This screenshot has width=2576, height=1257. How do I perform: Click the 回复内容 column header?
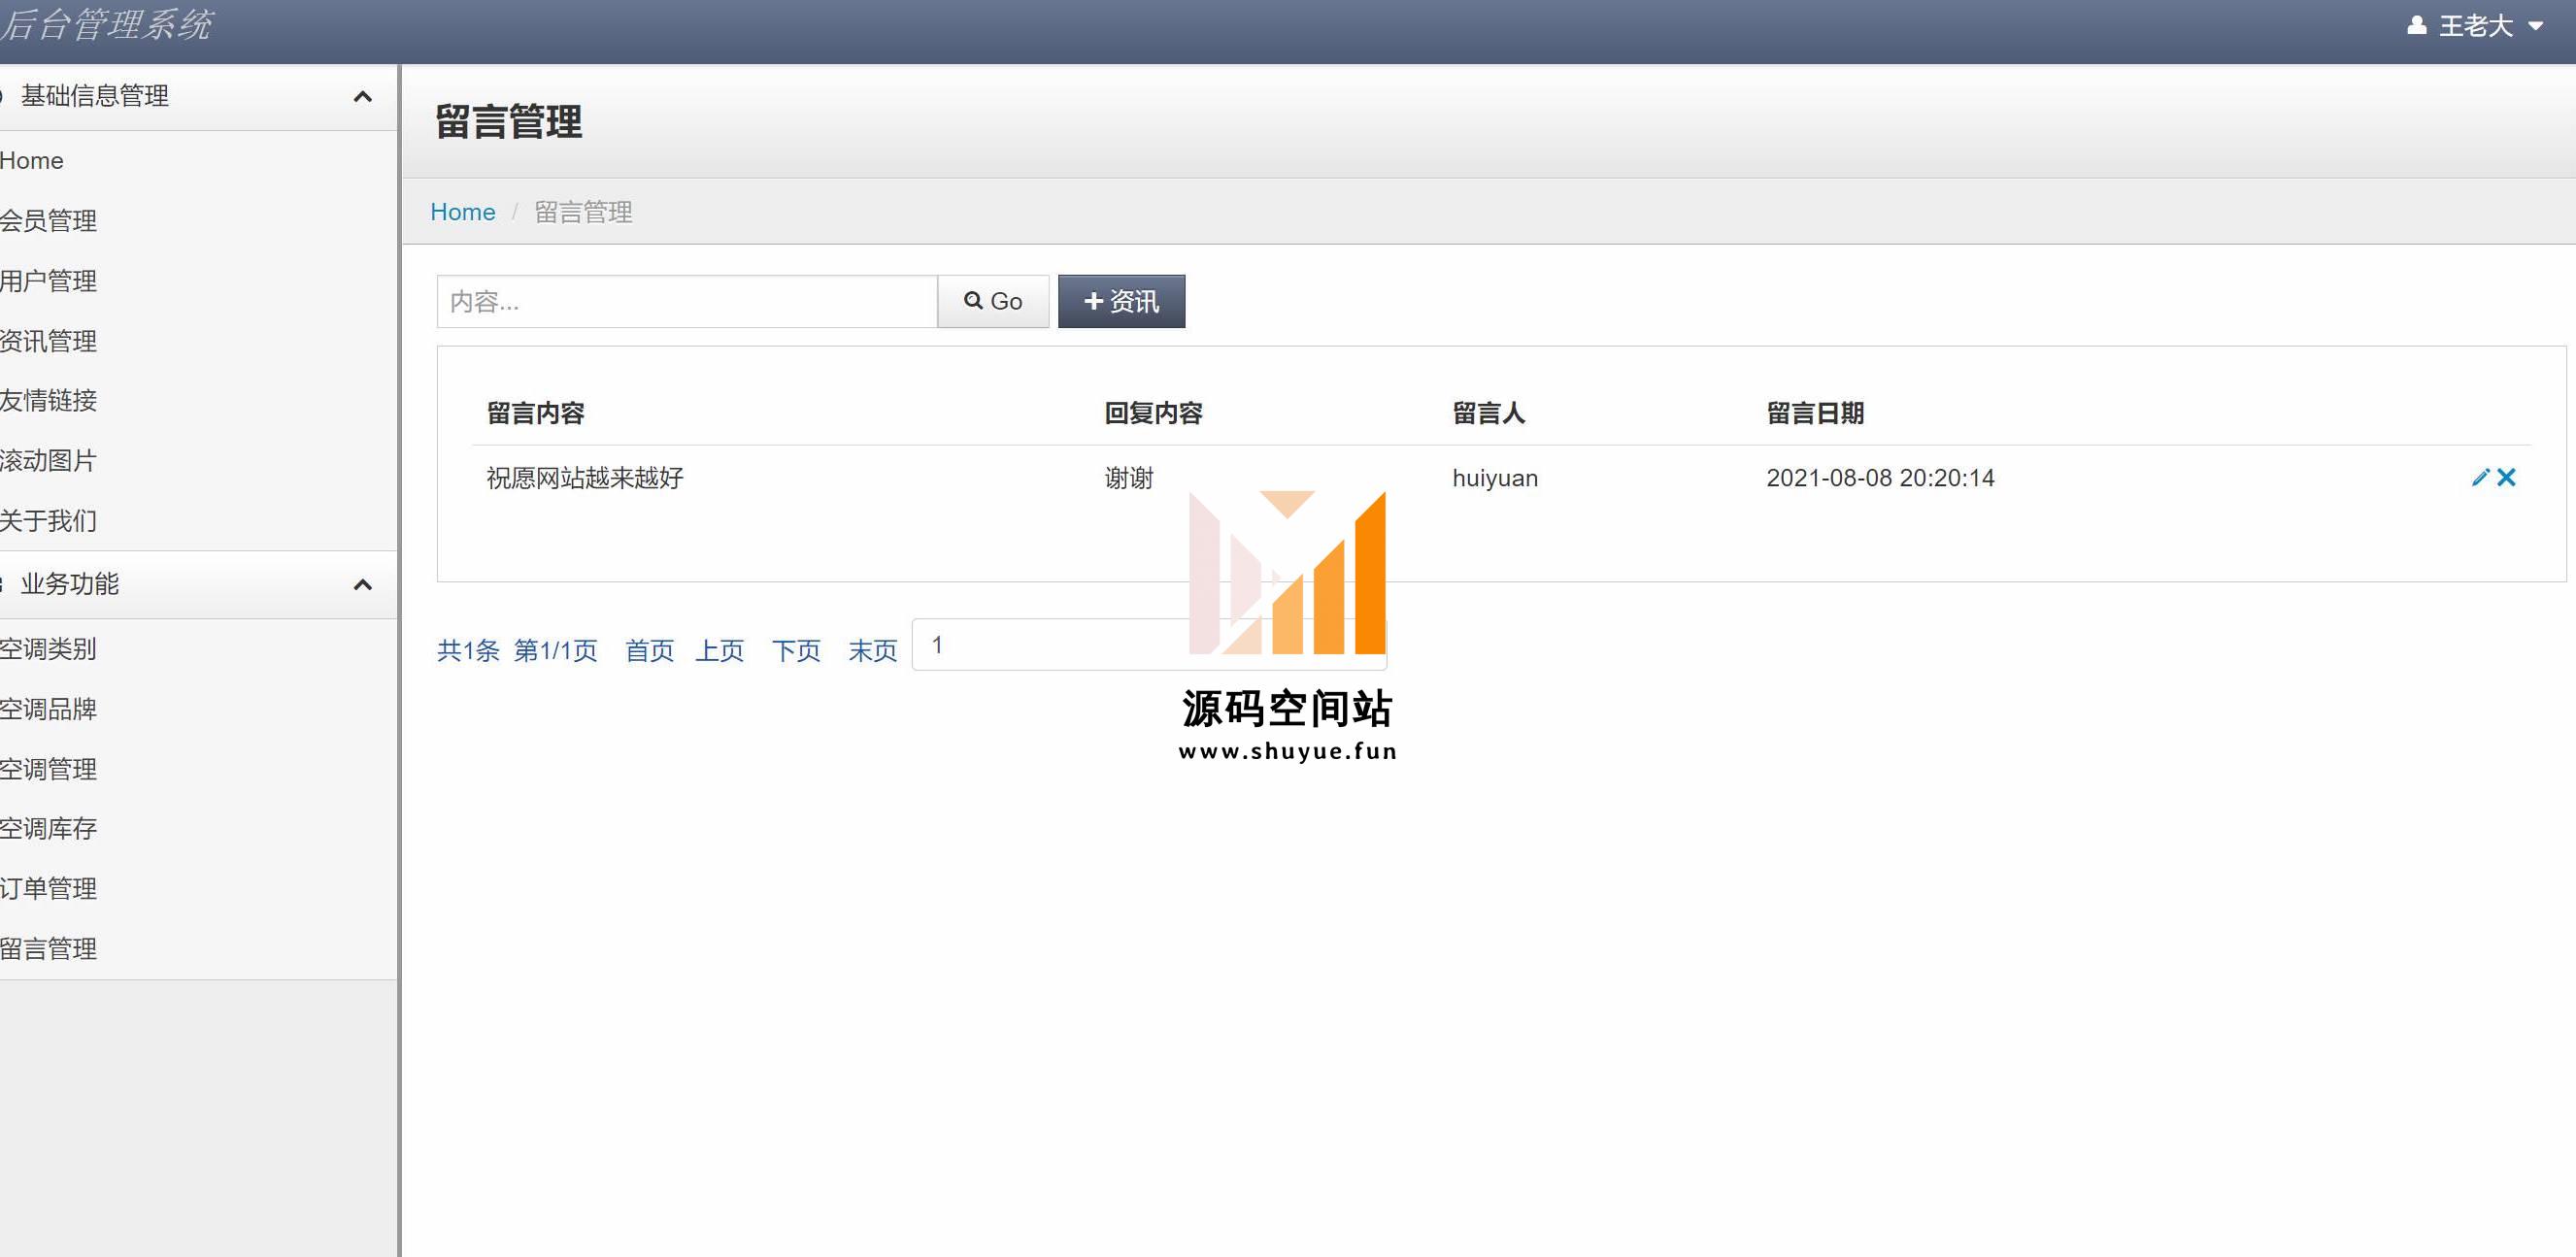1153,413
